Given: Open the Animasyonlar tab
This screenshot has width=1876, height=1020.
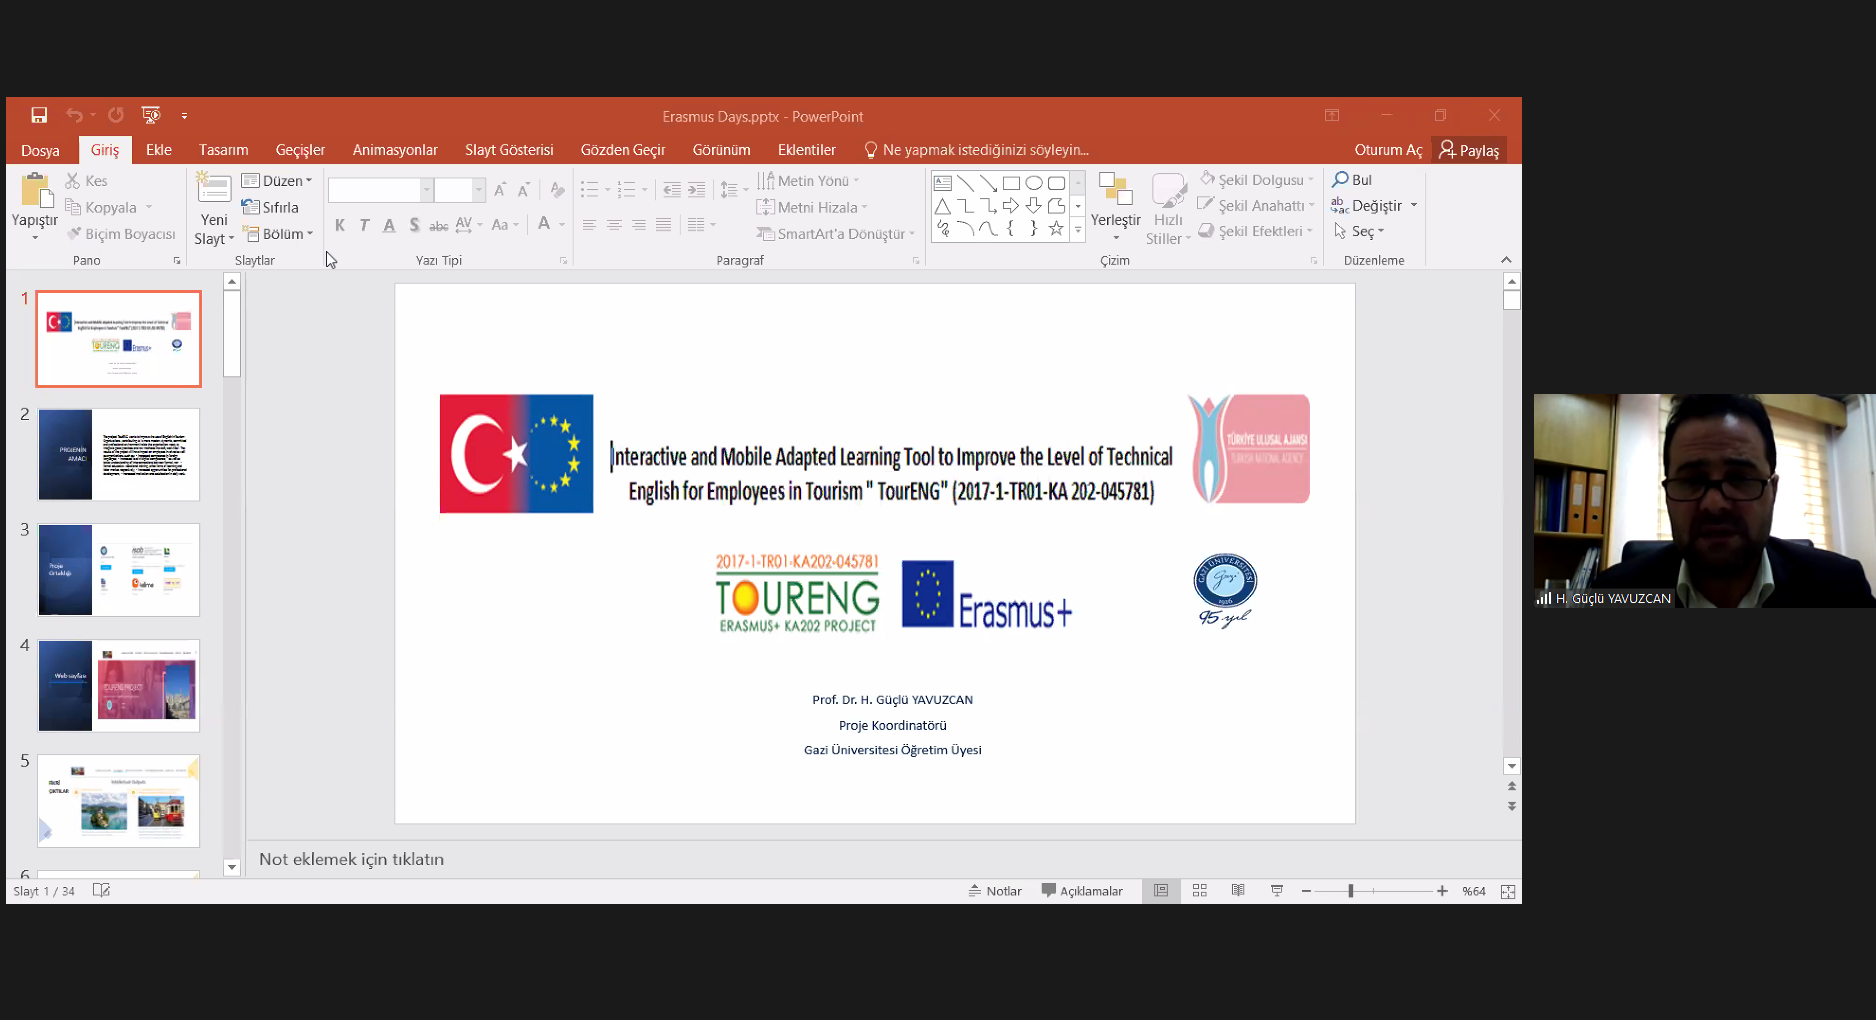Looking at the screenshot, I should (395, 150).
